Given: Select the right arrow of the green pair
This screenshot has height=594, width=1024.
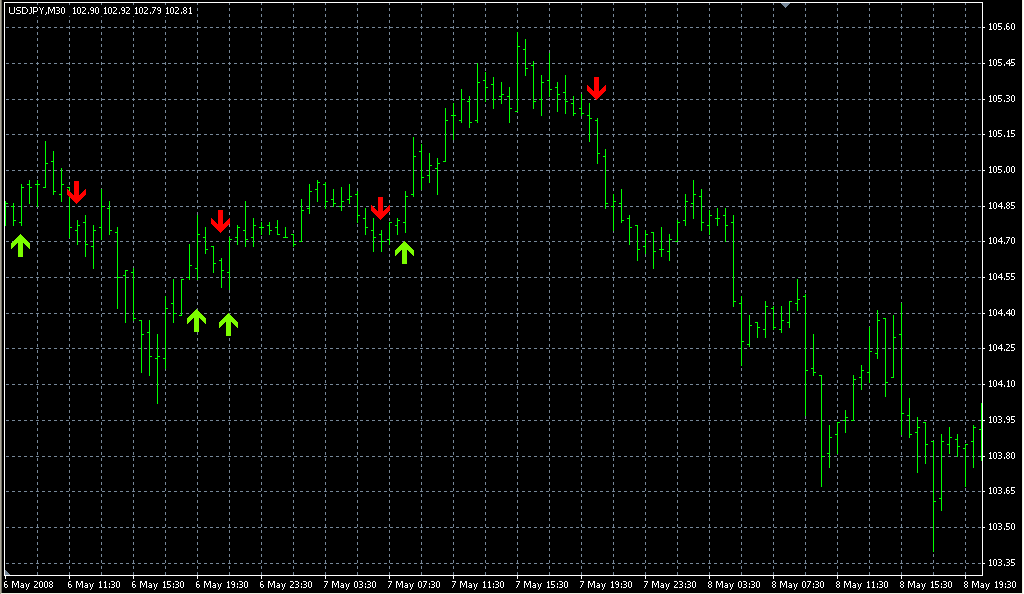Looking at the screenshot, I should [229, 323].
